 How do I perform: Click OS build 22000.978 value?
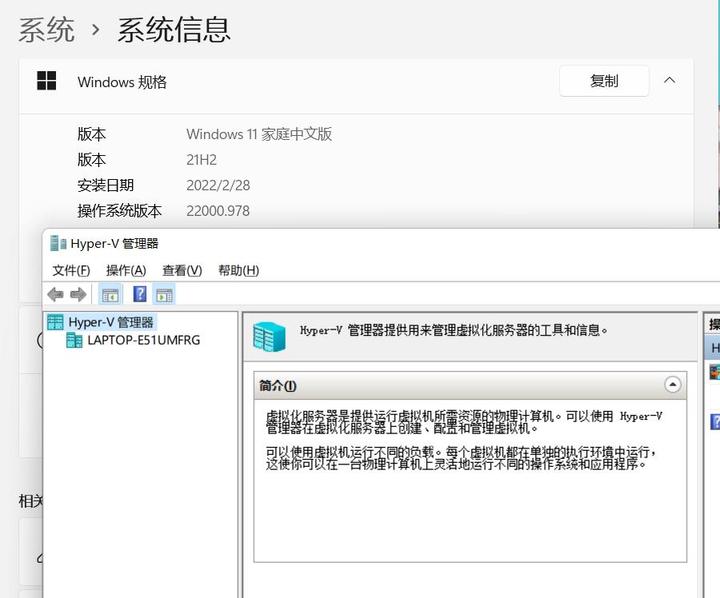click(x=218, y=211)
